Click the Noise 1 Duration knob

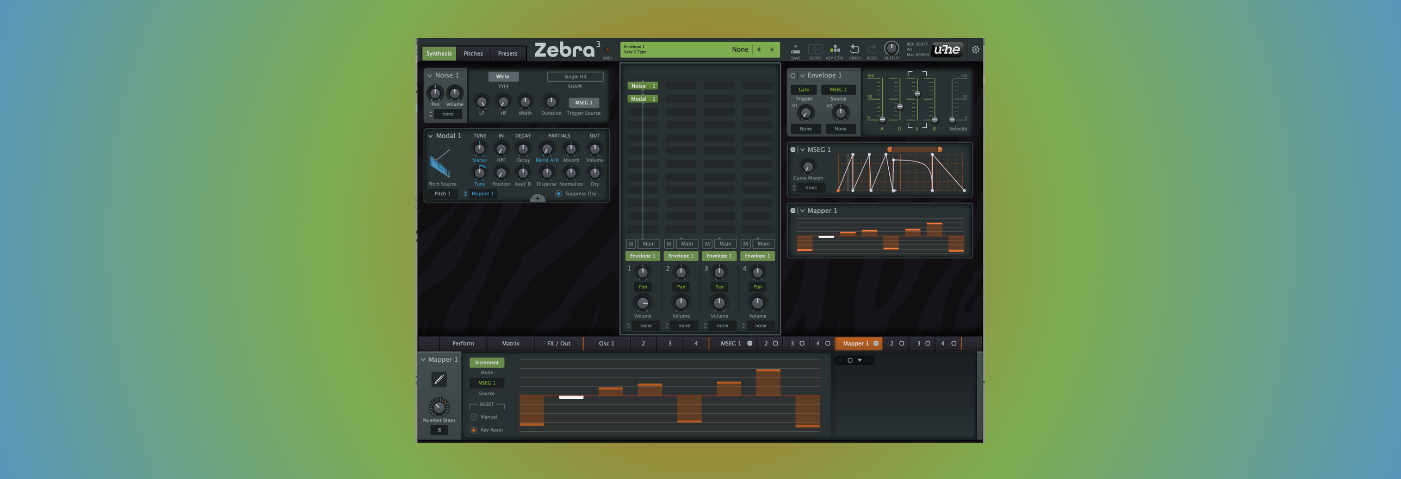[x=550, y=101]
